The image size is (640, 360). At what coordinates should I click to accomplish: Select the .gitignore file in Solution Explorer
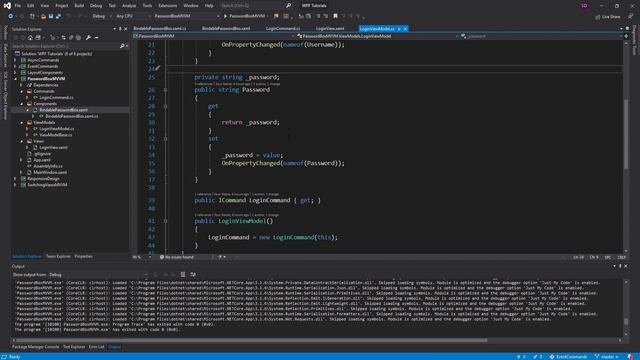[x=42, y=154]
